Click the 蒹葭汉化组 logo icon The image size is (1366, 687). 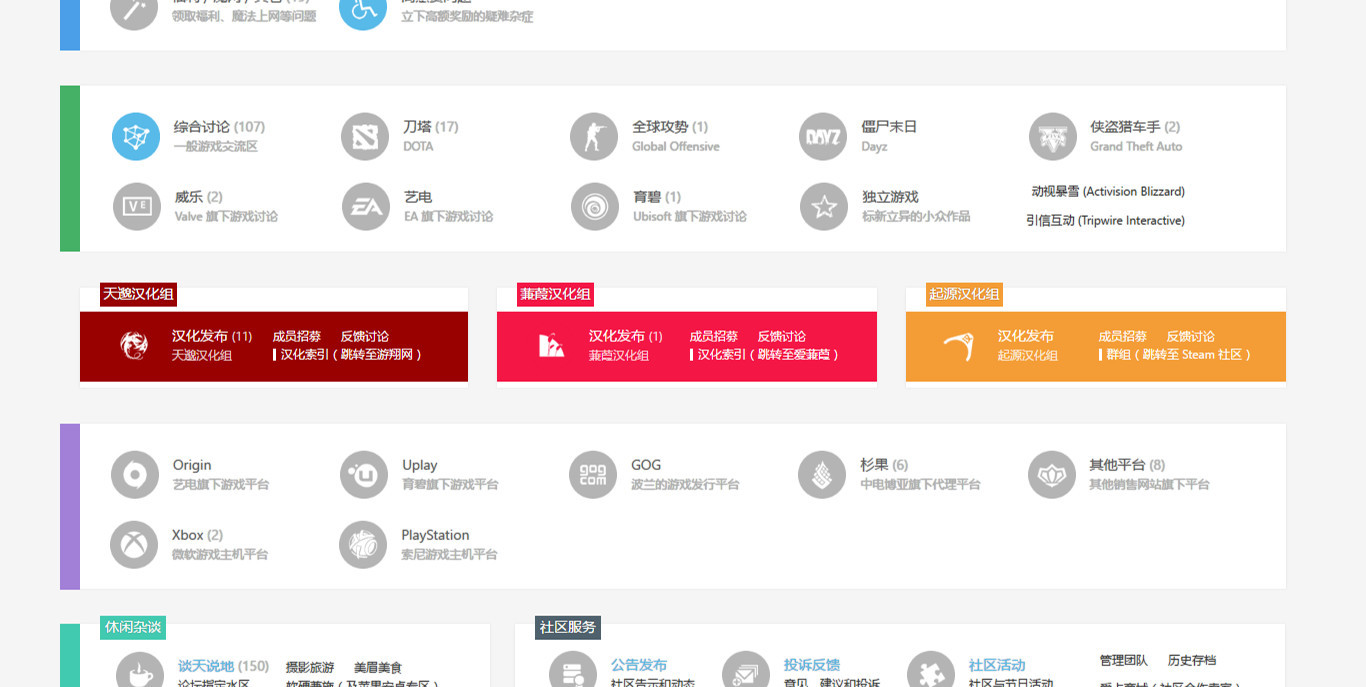point(551,346)
